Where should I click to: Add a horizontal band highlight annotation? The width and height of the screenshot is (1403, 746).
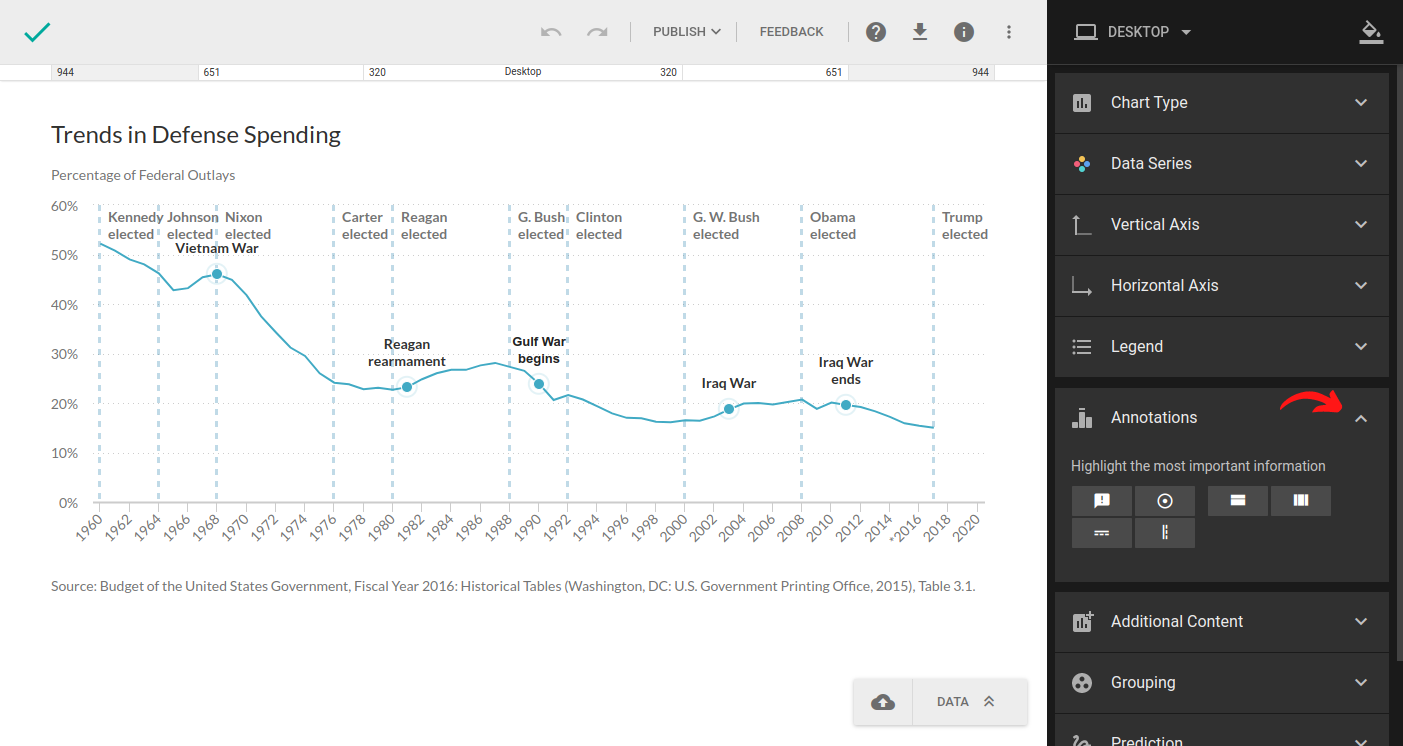tap(1238, 501)
